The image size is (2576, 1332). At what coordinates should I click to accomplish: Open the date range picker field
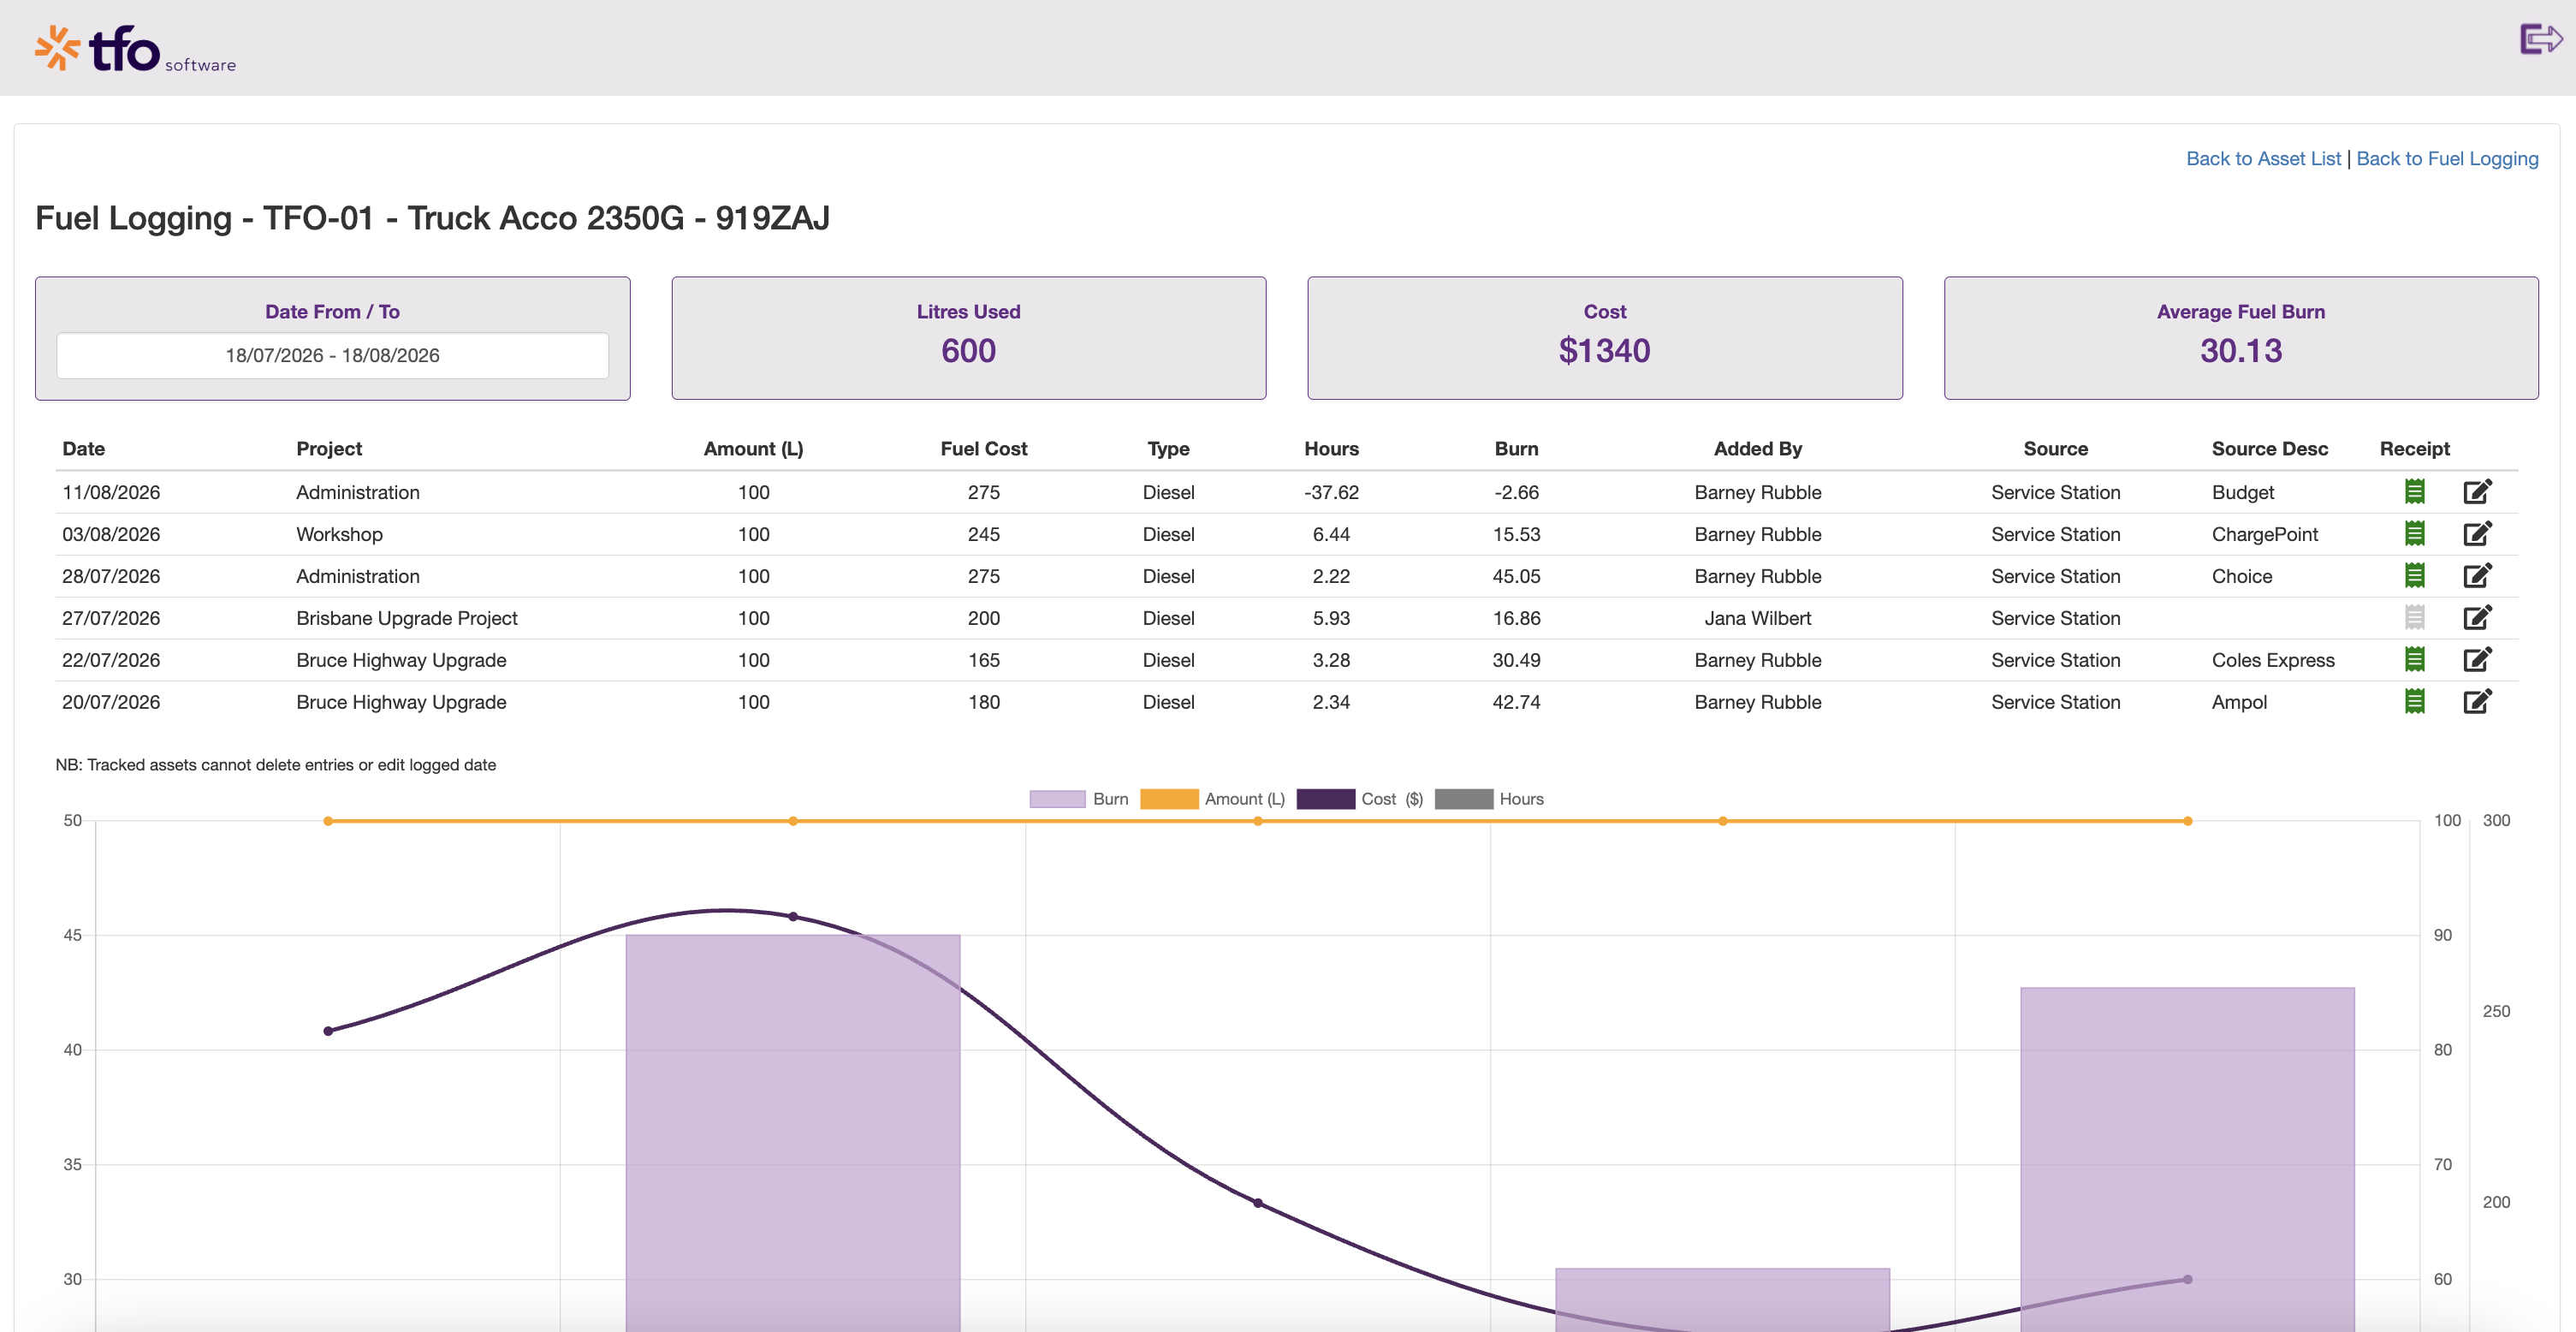(332, 355)
